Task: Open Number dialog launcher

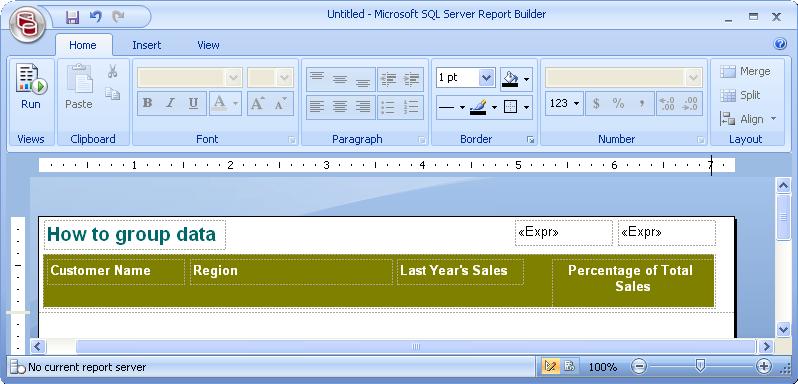Action: point(700,140)
